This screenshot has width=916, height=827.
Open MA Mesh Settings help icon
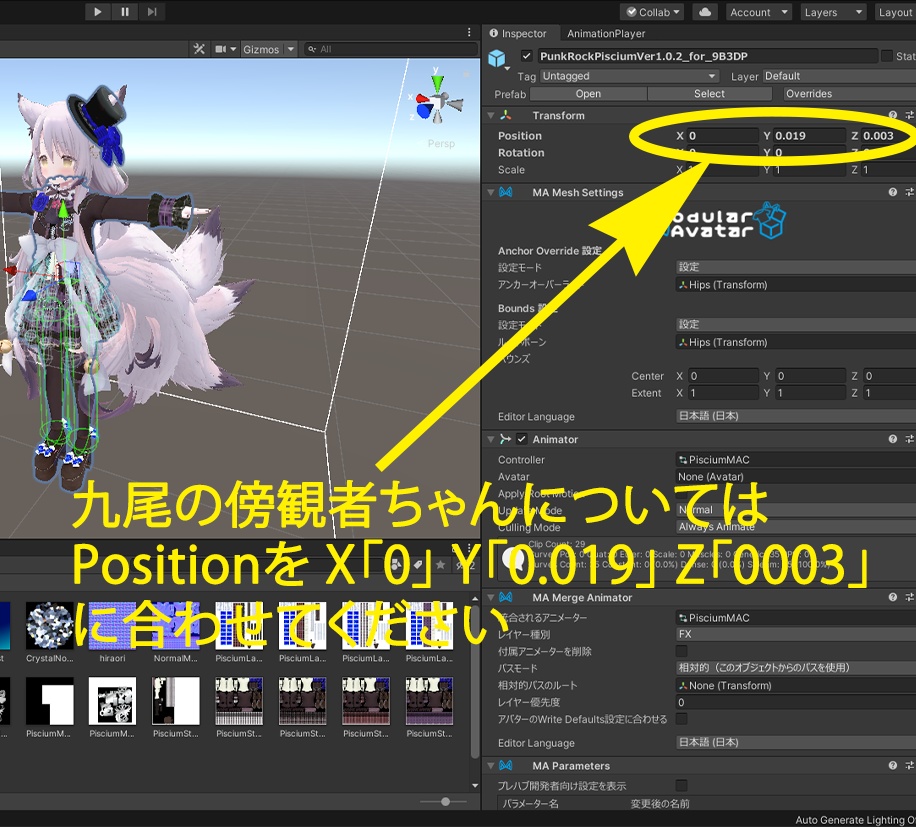click(x=892, y=192)
